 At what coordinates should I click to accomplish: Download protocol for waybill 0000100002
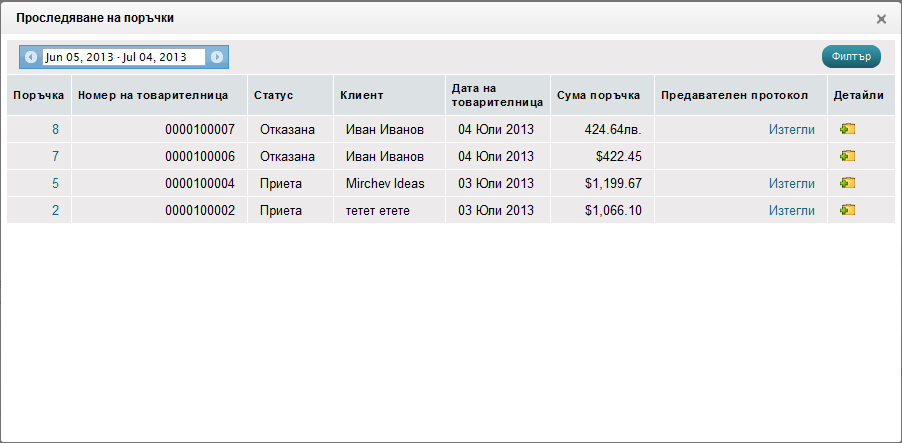[791, 210]
